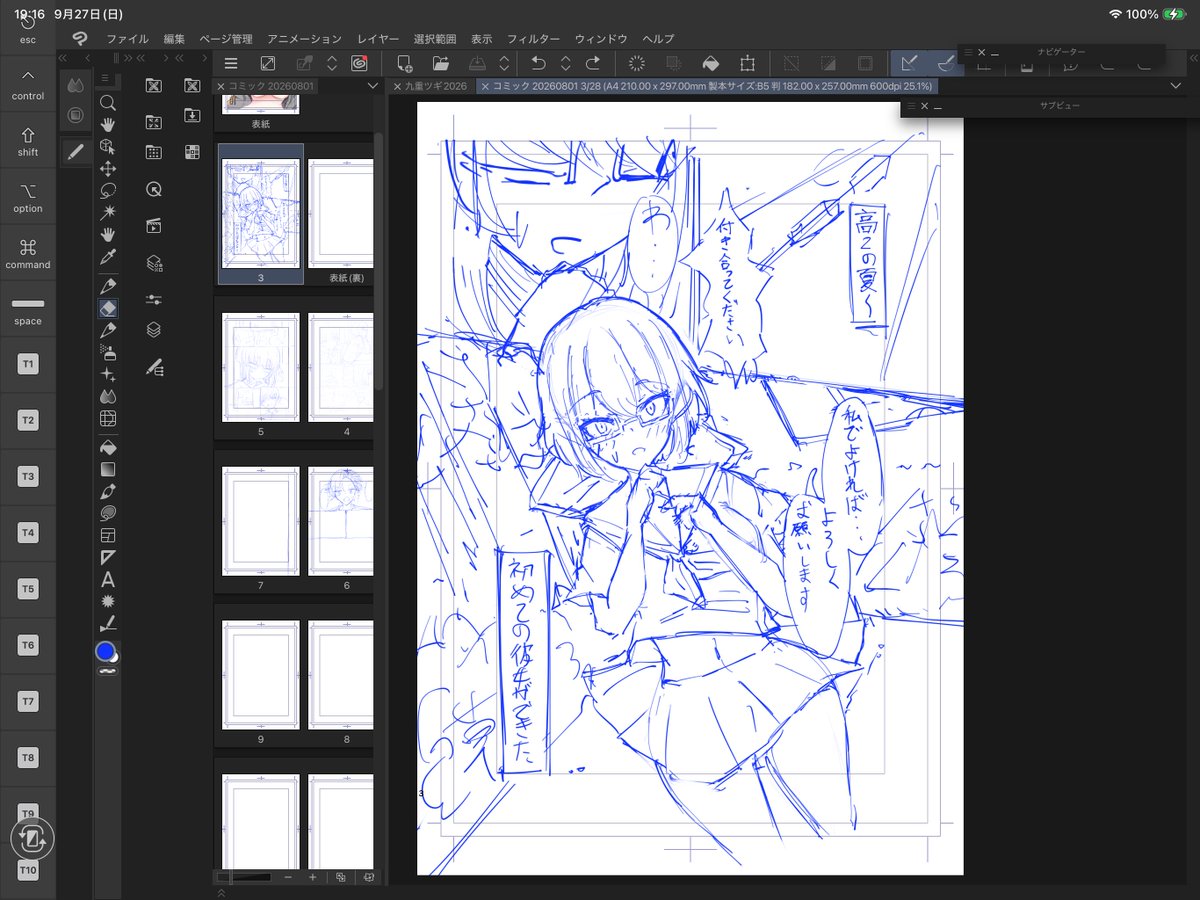Screen dimensions: 1200x900
Task: Click the blue main drawing color circle
Action: (105, 651)
